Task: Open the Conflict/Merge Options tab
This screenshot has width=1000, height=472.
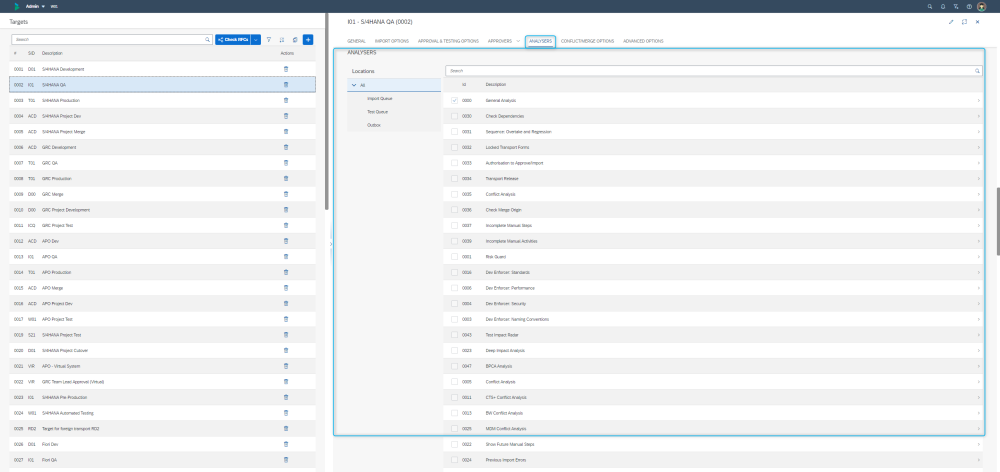Action: (x=587, y=41)
